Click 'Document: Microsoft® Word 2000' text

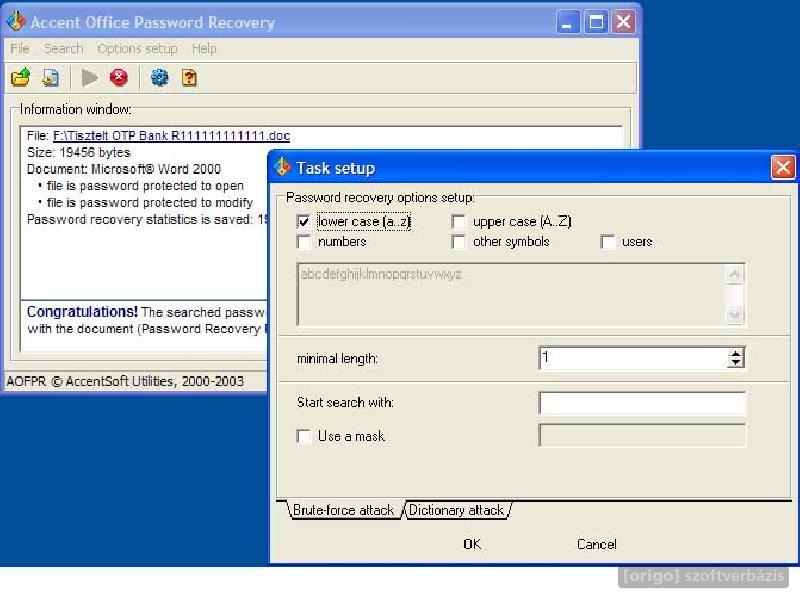[x=124, y=169]
